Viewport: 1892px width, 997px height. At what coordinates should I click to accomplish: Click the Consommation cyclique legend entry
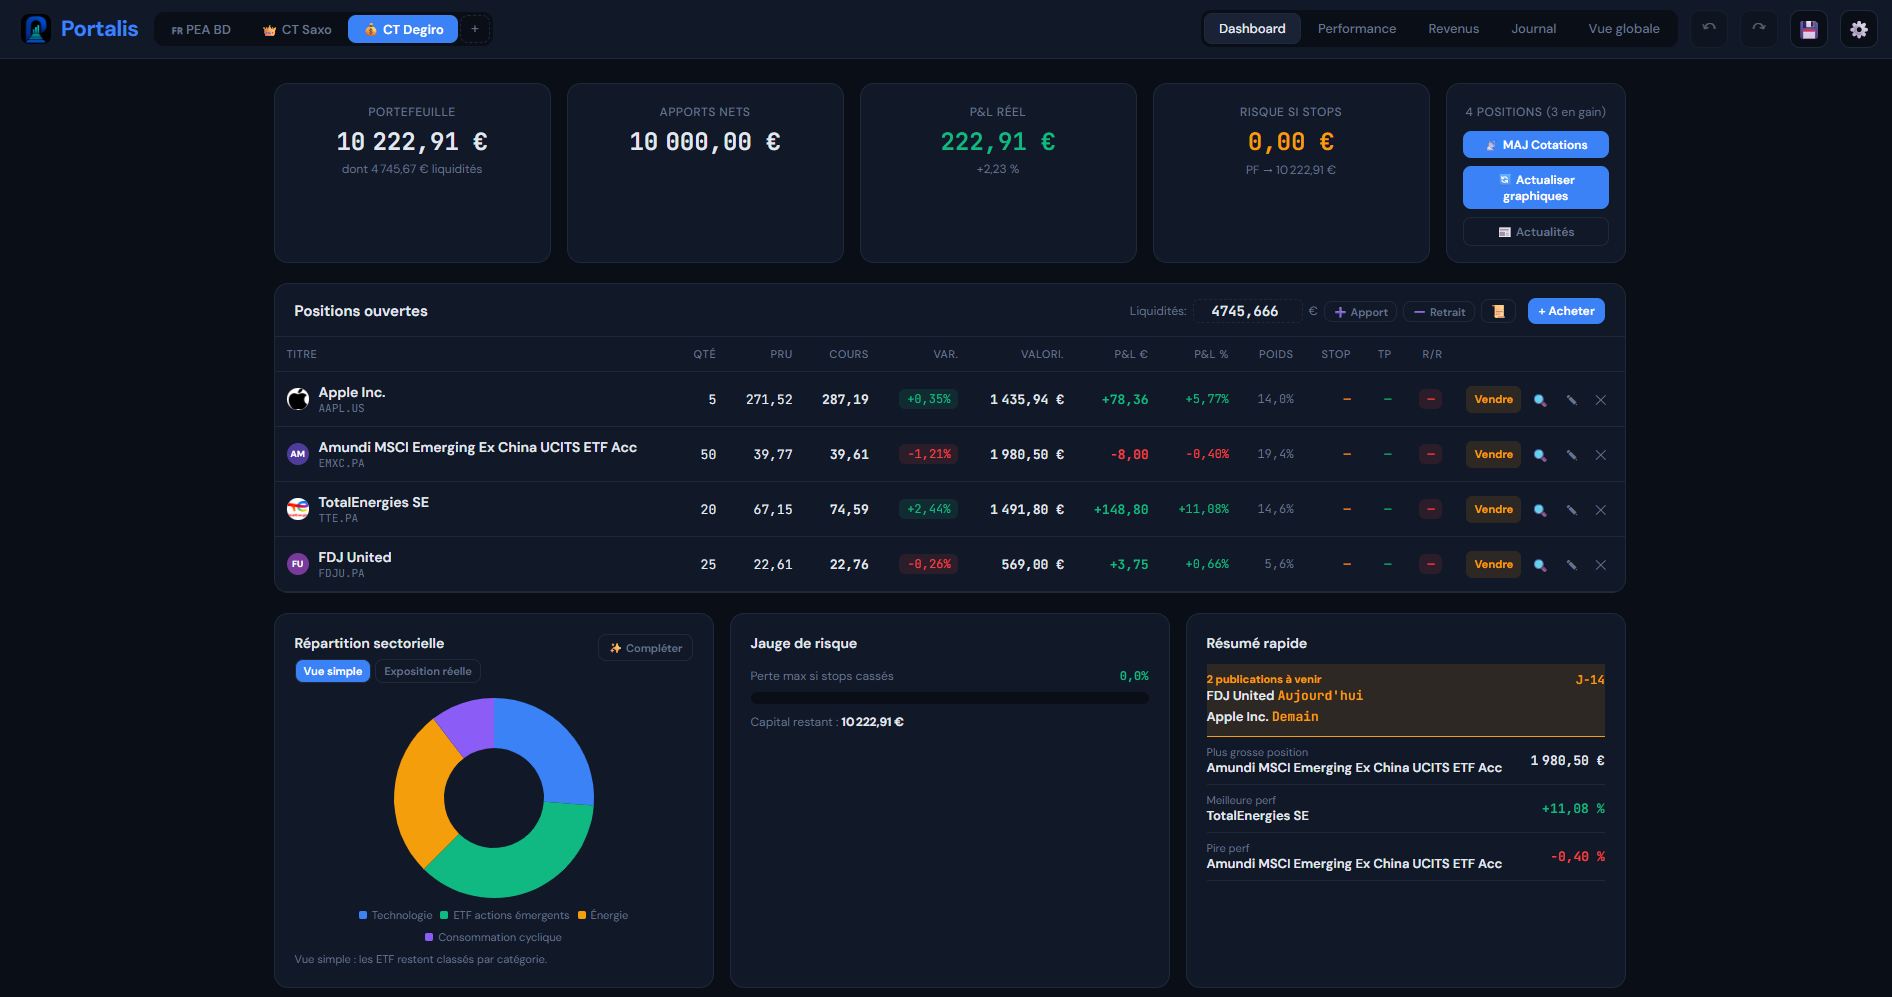(493, 937)
